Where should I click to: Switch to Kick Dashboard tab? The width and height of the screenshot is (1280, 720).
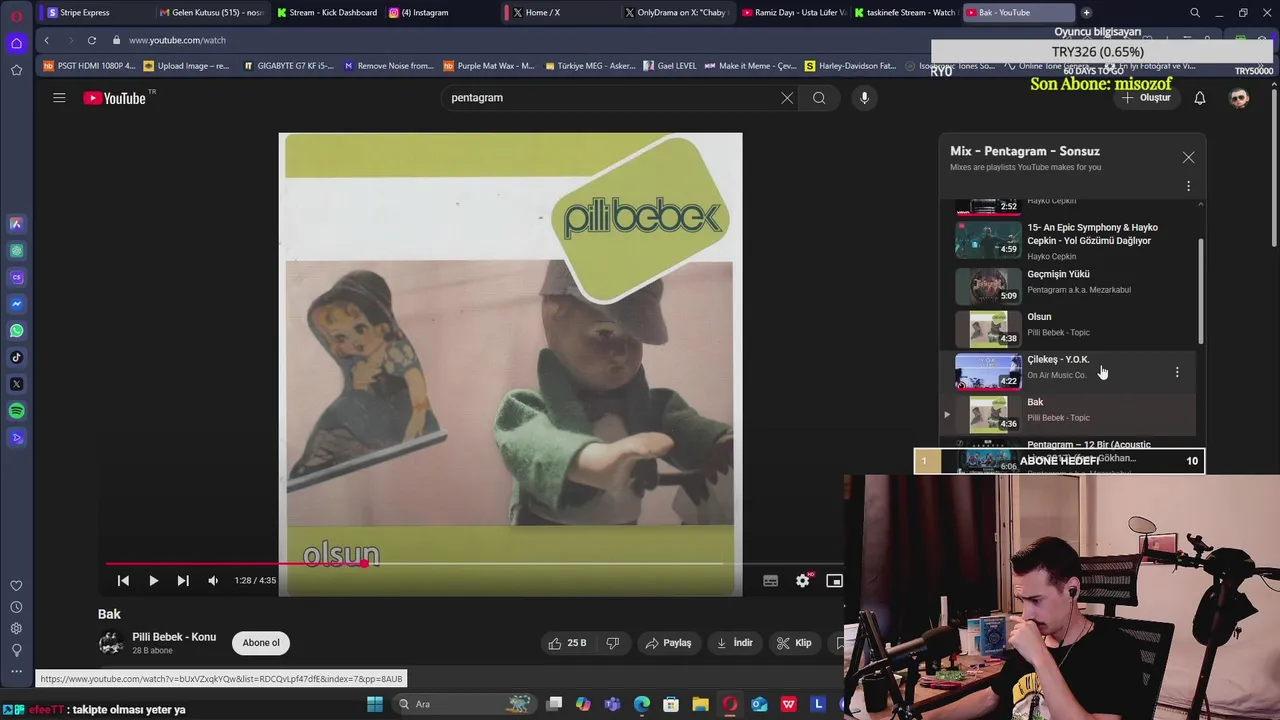point(326,13)
